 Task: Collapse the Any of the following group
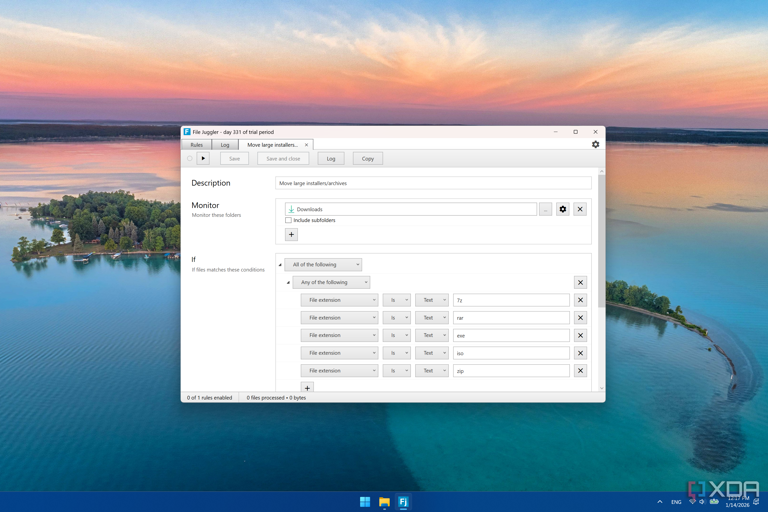click(288, 283)
